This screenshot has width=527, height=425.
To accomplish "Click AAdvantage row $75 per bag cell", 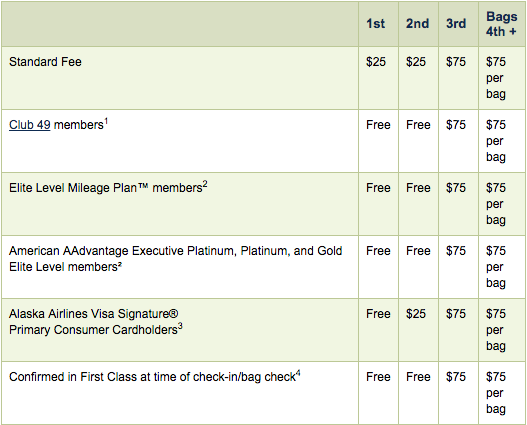I will tap(496, 267).
